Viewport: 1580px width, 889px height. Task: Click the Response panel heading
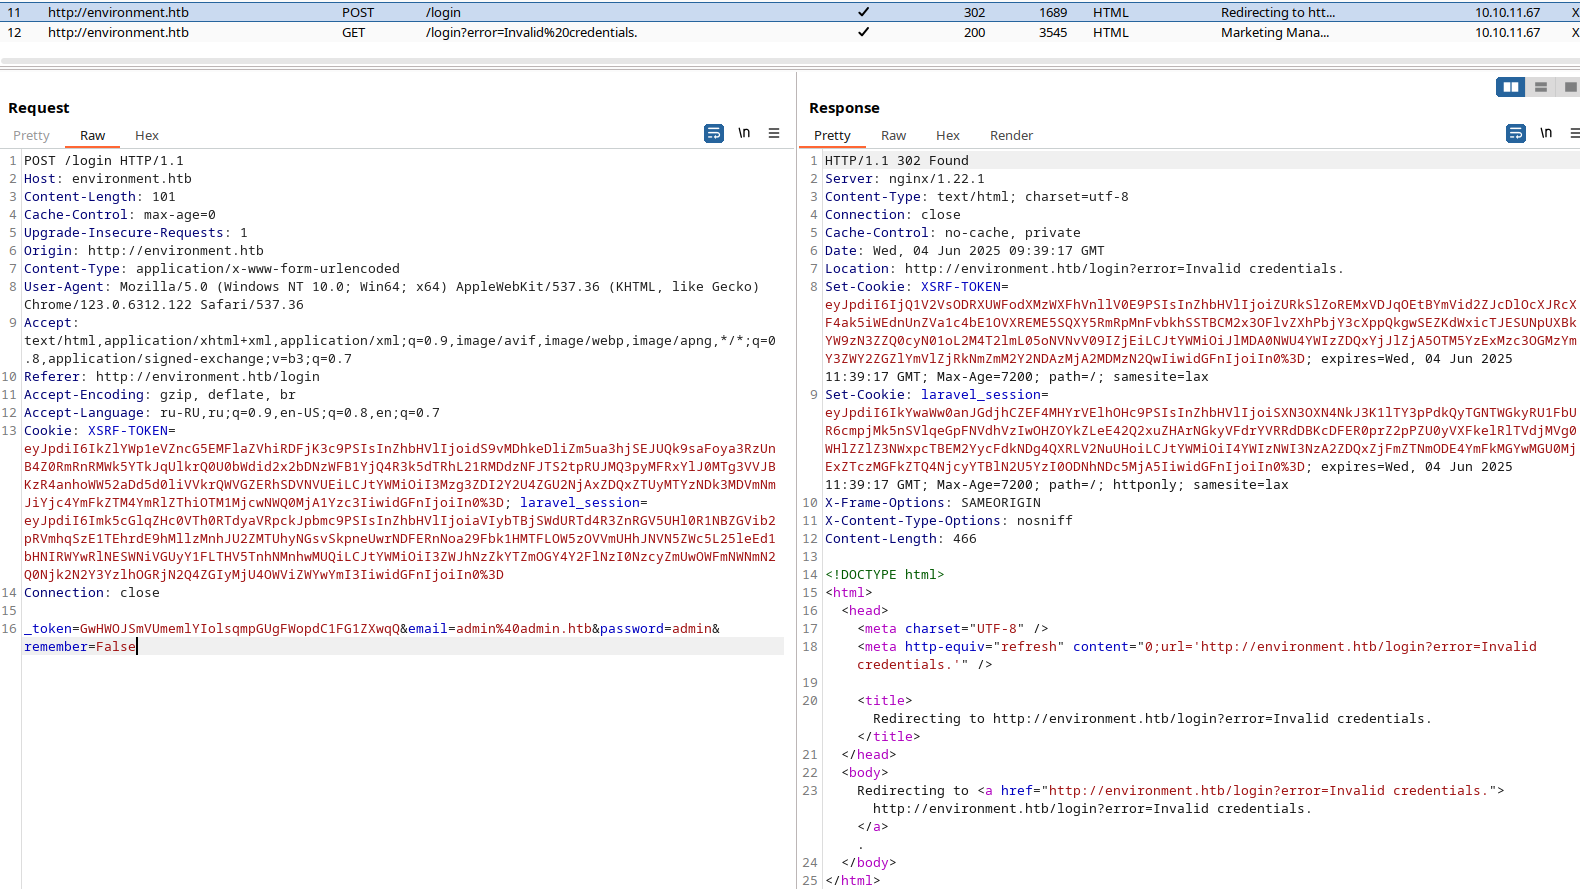[x=844, y=108]
